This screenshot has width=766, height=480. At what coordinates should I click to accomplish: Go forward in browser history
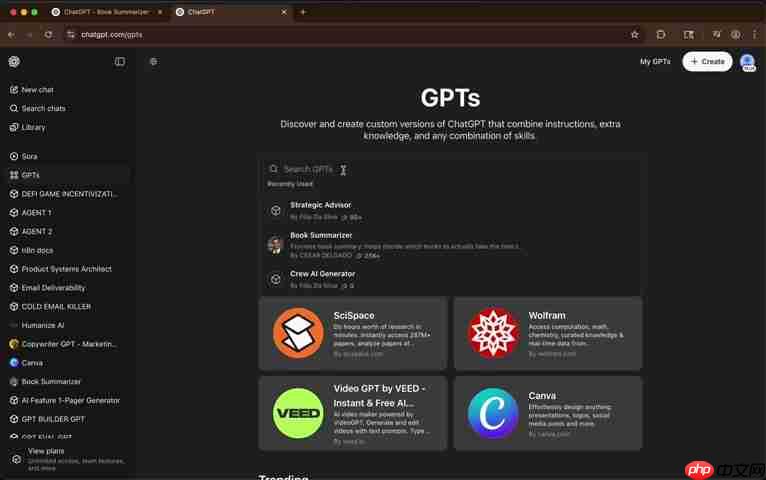point(29,35)
